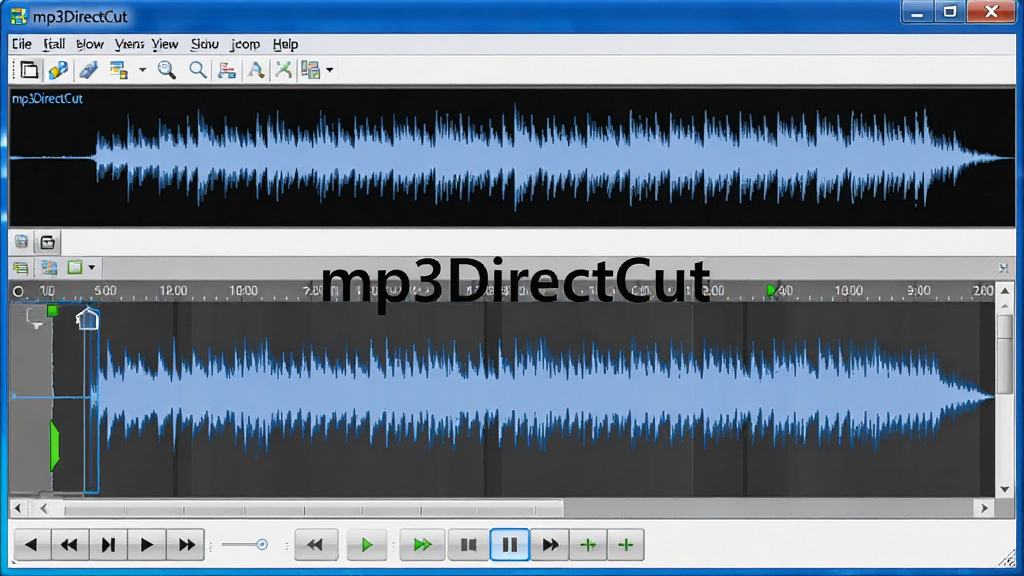Click the black left-arrow transport button
Image resolution: width=1024 pixels, height=576 pixels.
click(x=31, y=545)
